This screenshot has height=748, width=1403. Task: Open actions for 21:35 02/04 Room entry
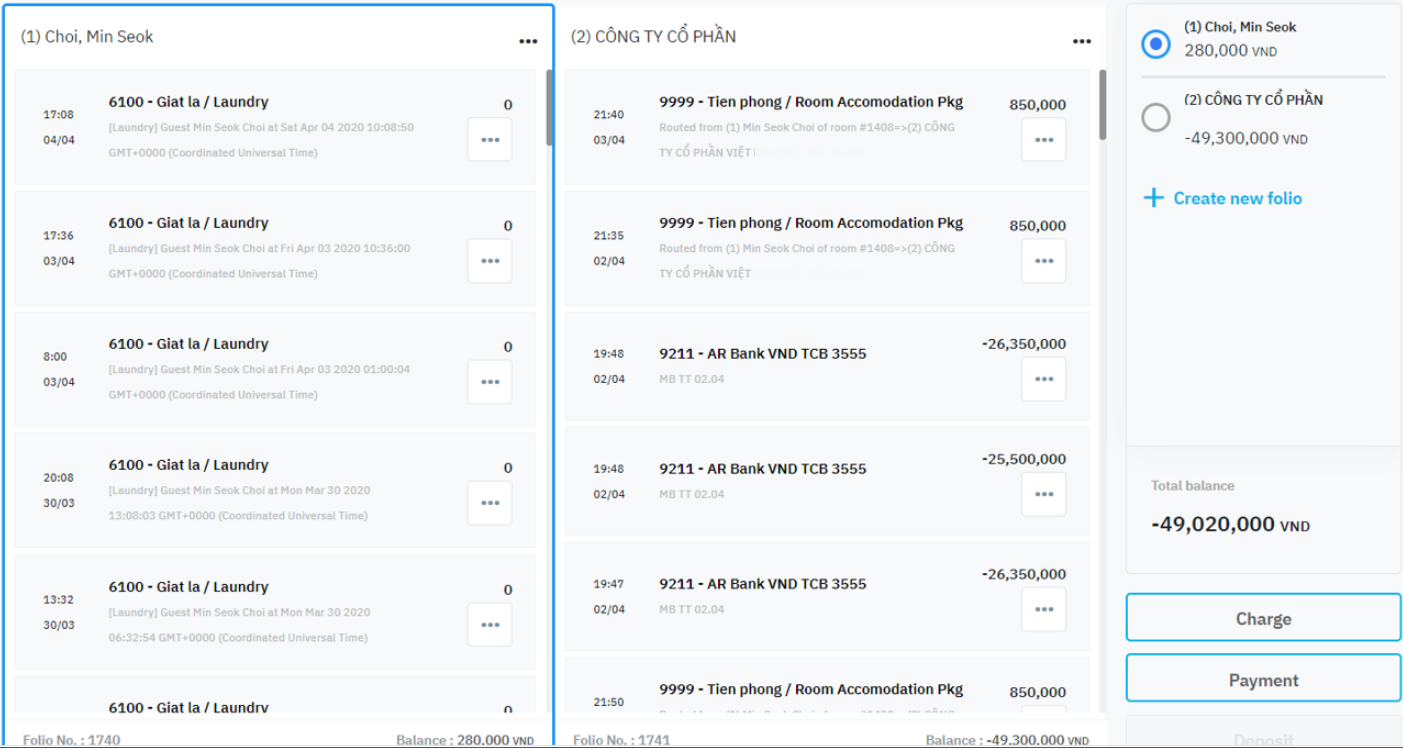point(1043,261)
